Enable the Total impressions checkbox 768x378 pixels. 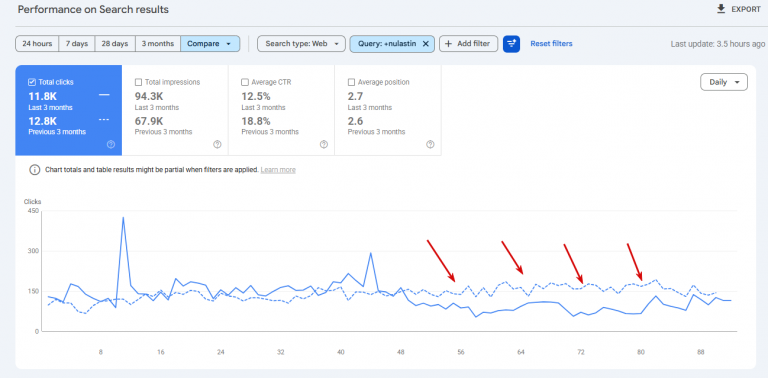click(x=138, y=82)
